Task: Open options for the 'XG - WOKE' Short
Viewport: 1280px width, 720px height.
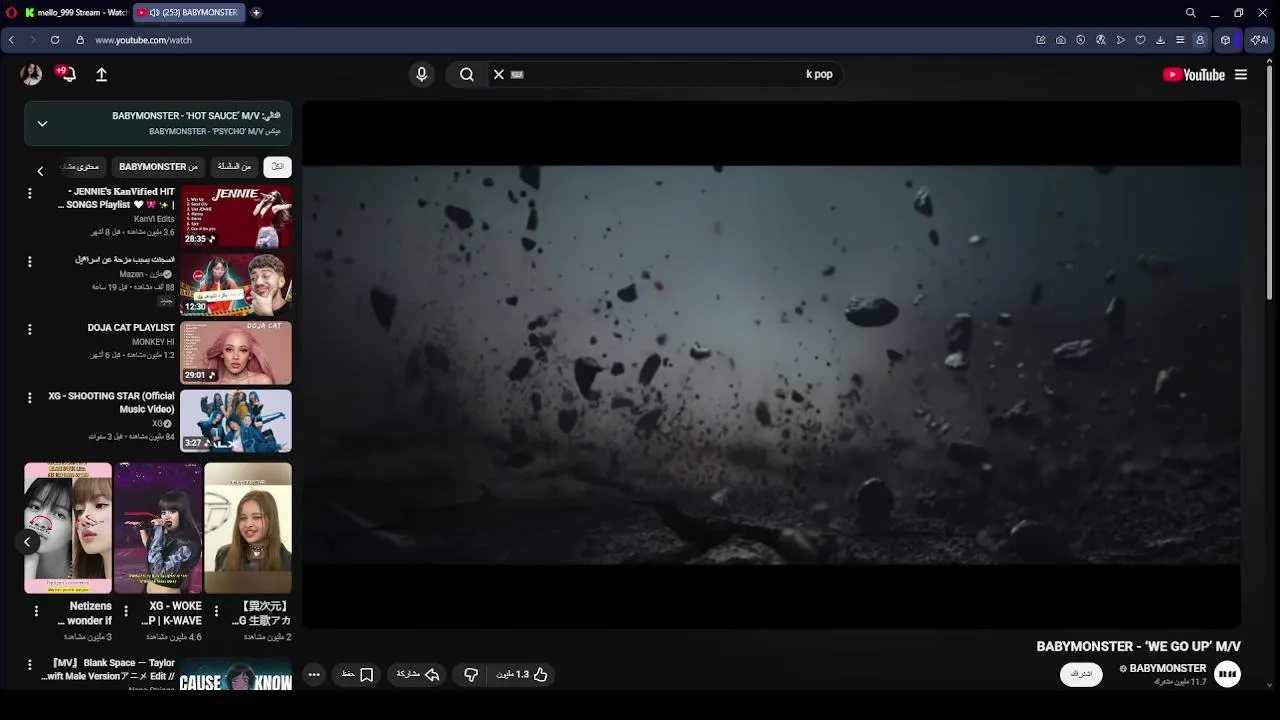Action: pyautogui.click(x=126, y=610)
